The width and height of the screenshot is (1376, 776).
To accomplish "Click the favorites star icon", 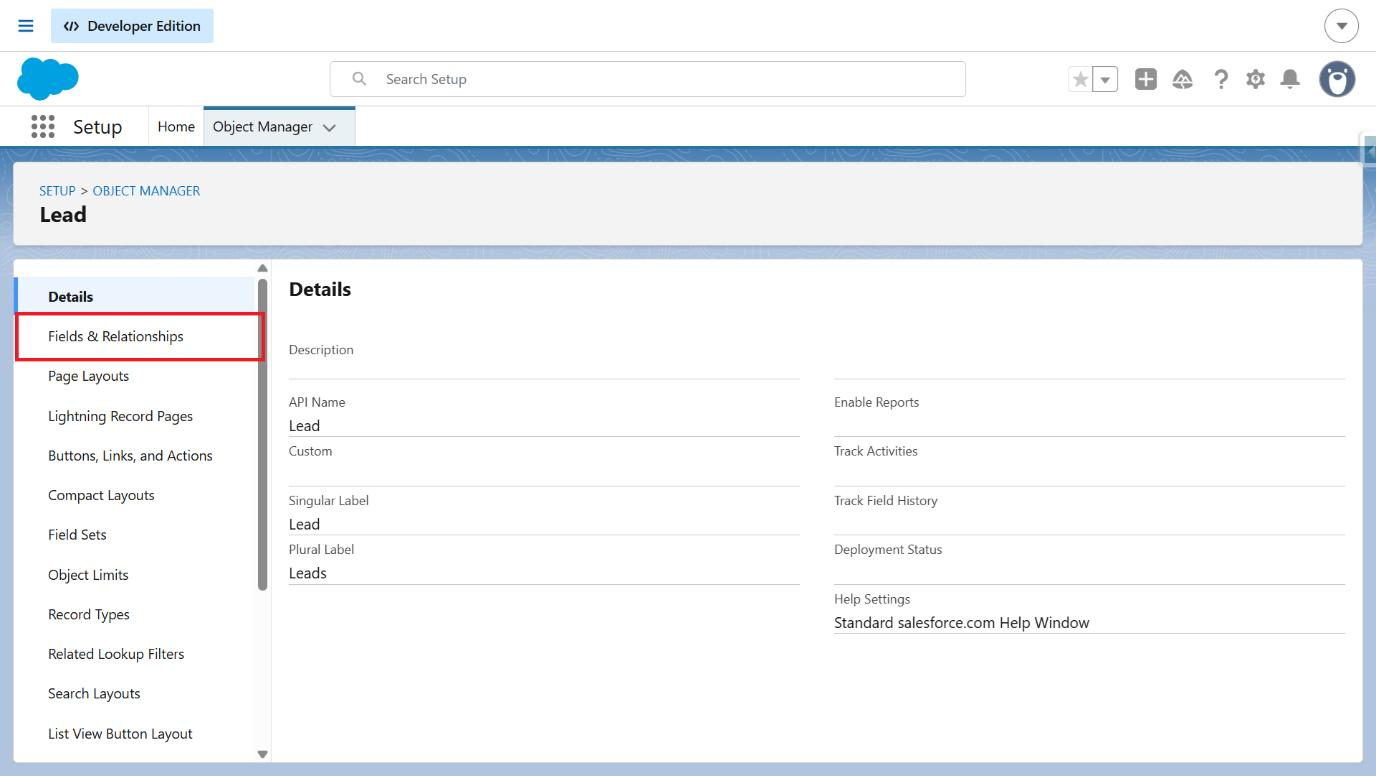I will [x=1080, y=79].
